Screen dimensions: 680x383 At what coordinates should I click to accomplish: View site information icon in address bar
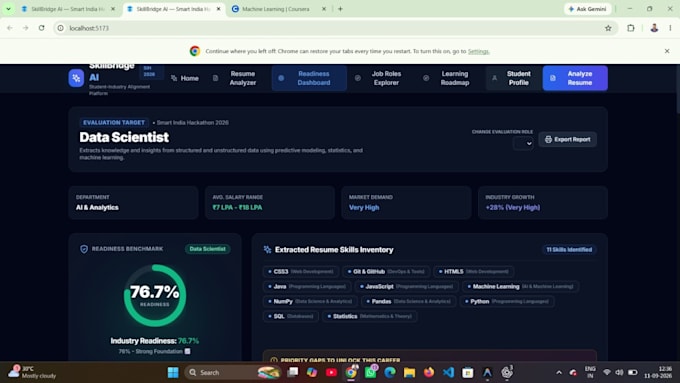click(x=61, y=28)
